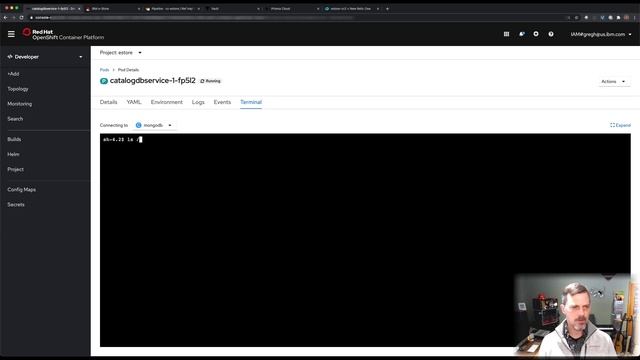
Task: Switch to the last open browser tab
Action: pyautogui.click(x=352, y=9)
